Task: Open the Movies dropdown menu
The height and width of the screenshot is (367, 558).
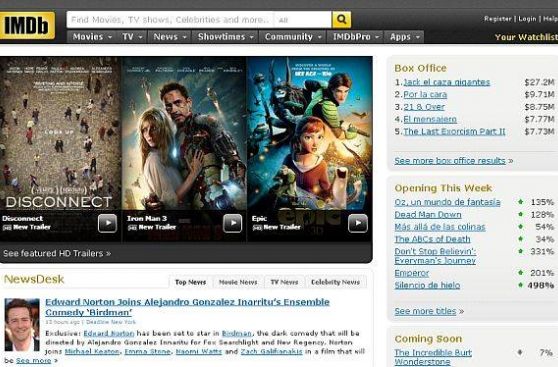Action: tap(92, 37)
